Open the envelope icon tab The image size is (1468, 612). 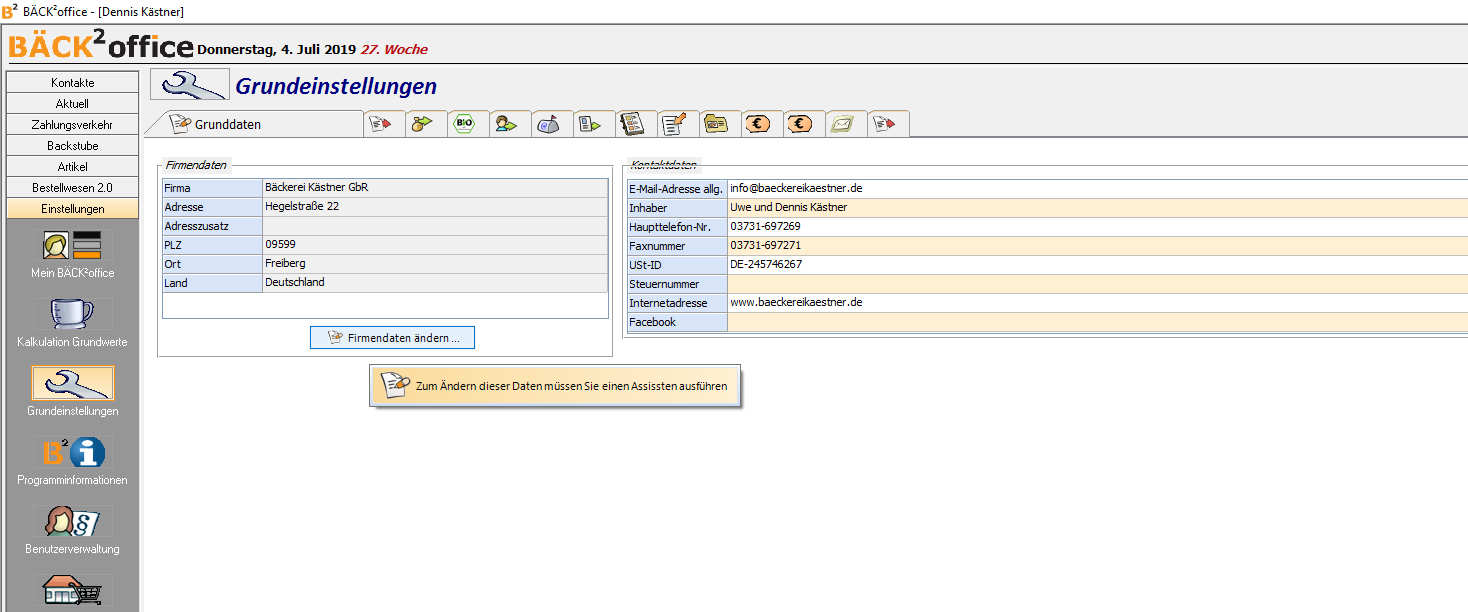(842, 124)
